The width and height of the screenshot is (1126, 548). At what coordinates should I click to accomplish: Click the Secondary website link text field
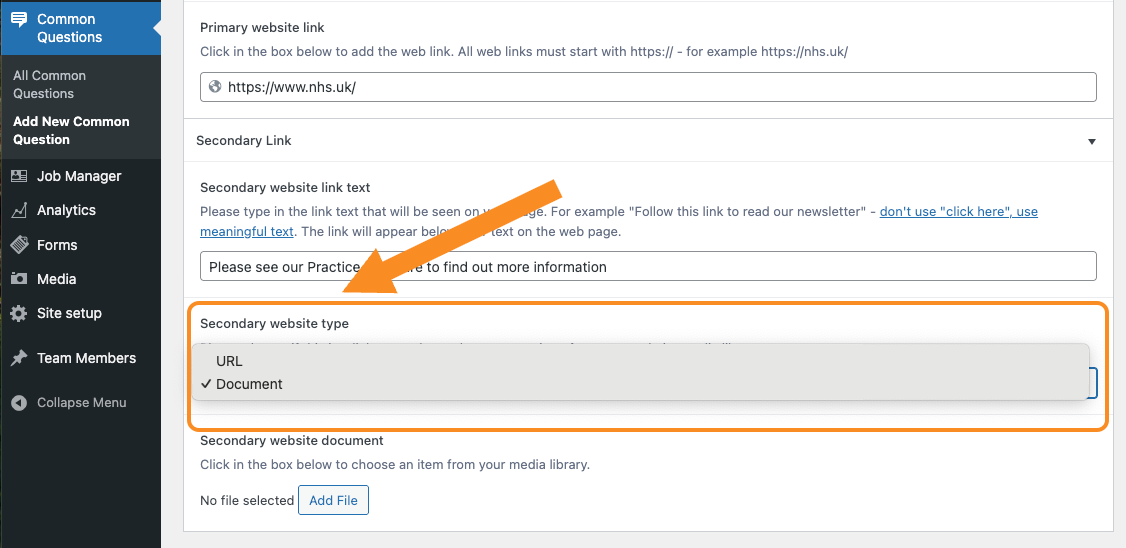648,266
